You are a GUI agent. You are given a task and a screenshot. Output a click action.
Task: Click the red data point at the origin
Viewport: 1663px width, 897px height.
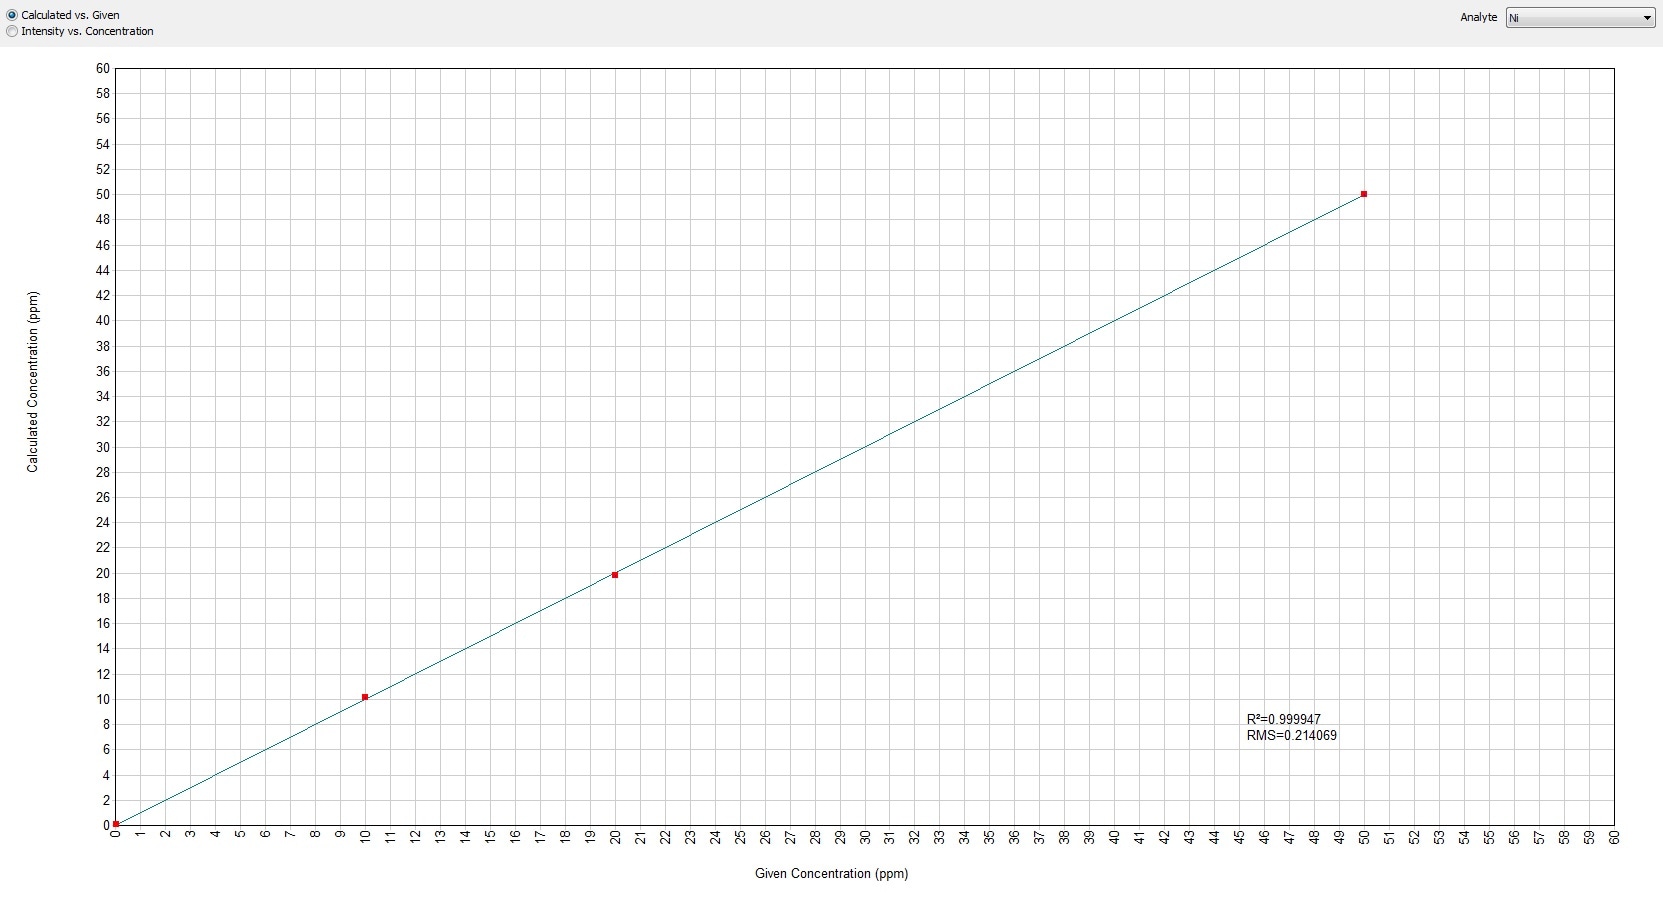[116, 824]
